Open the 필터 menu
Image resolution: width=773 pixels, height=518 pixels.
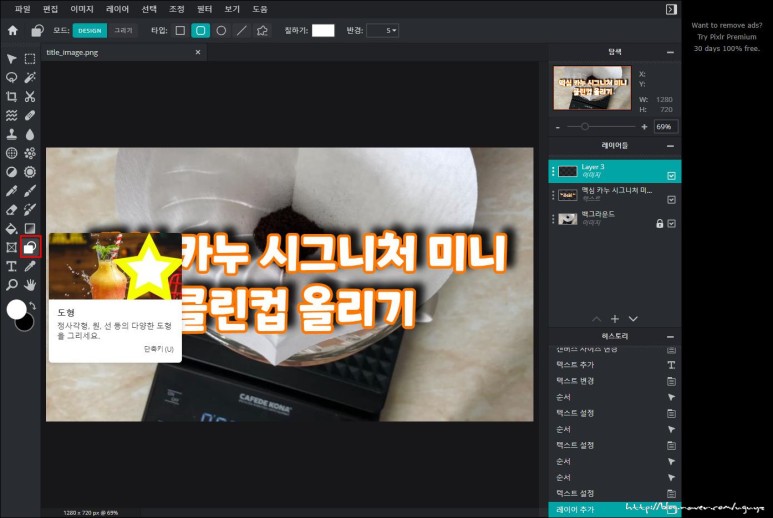[204, 9]
